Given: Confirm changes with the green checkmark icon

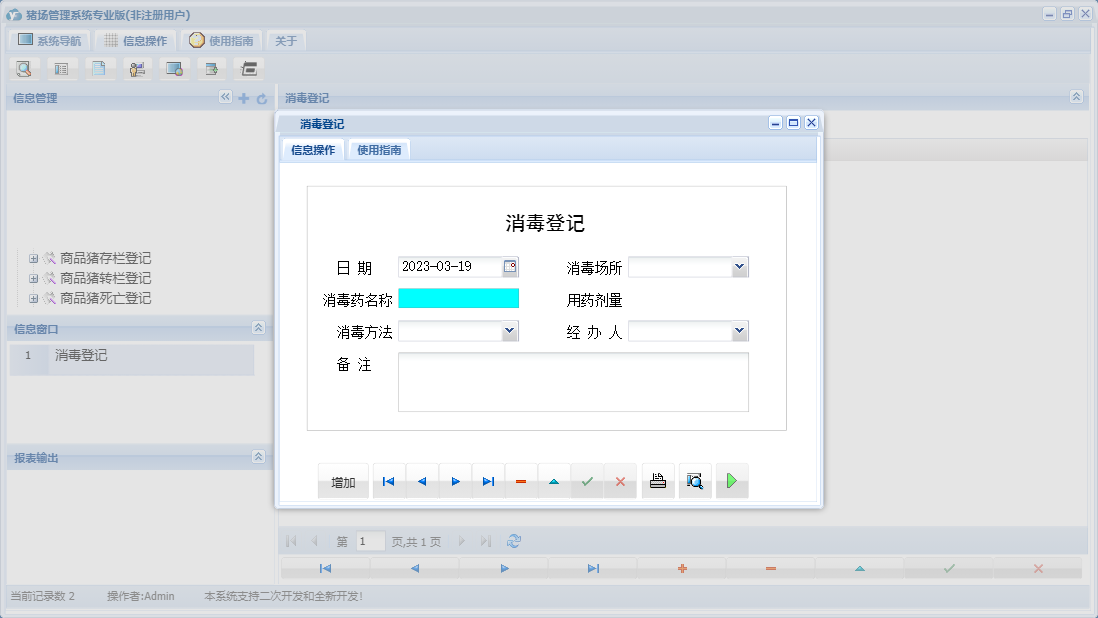Looking at the screenshot, I should (586, 481).
